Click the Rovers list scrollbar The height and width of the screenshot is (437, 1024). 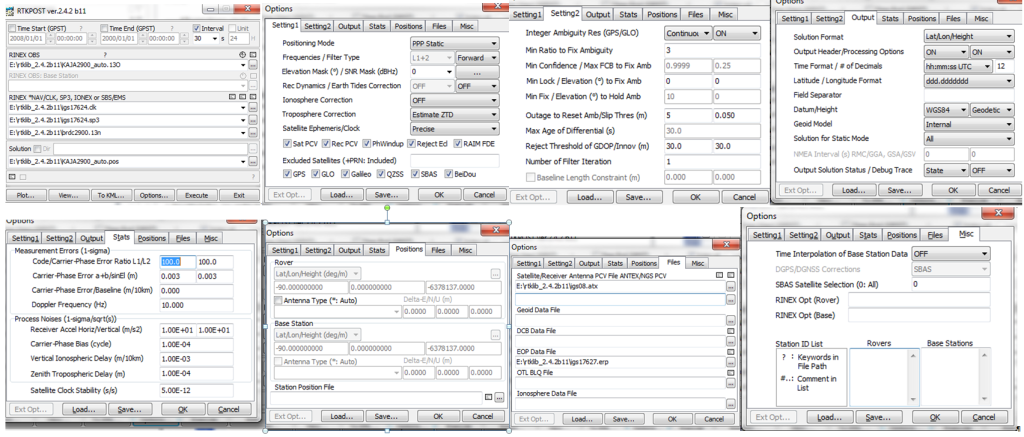[x=913, y=376]
